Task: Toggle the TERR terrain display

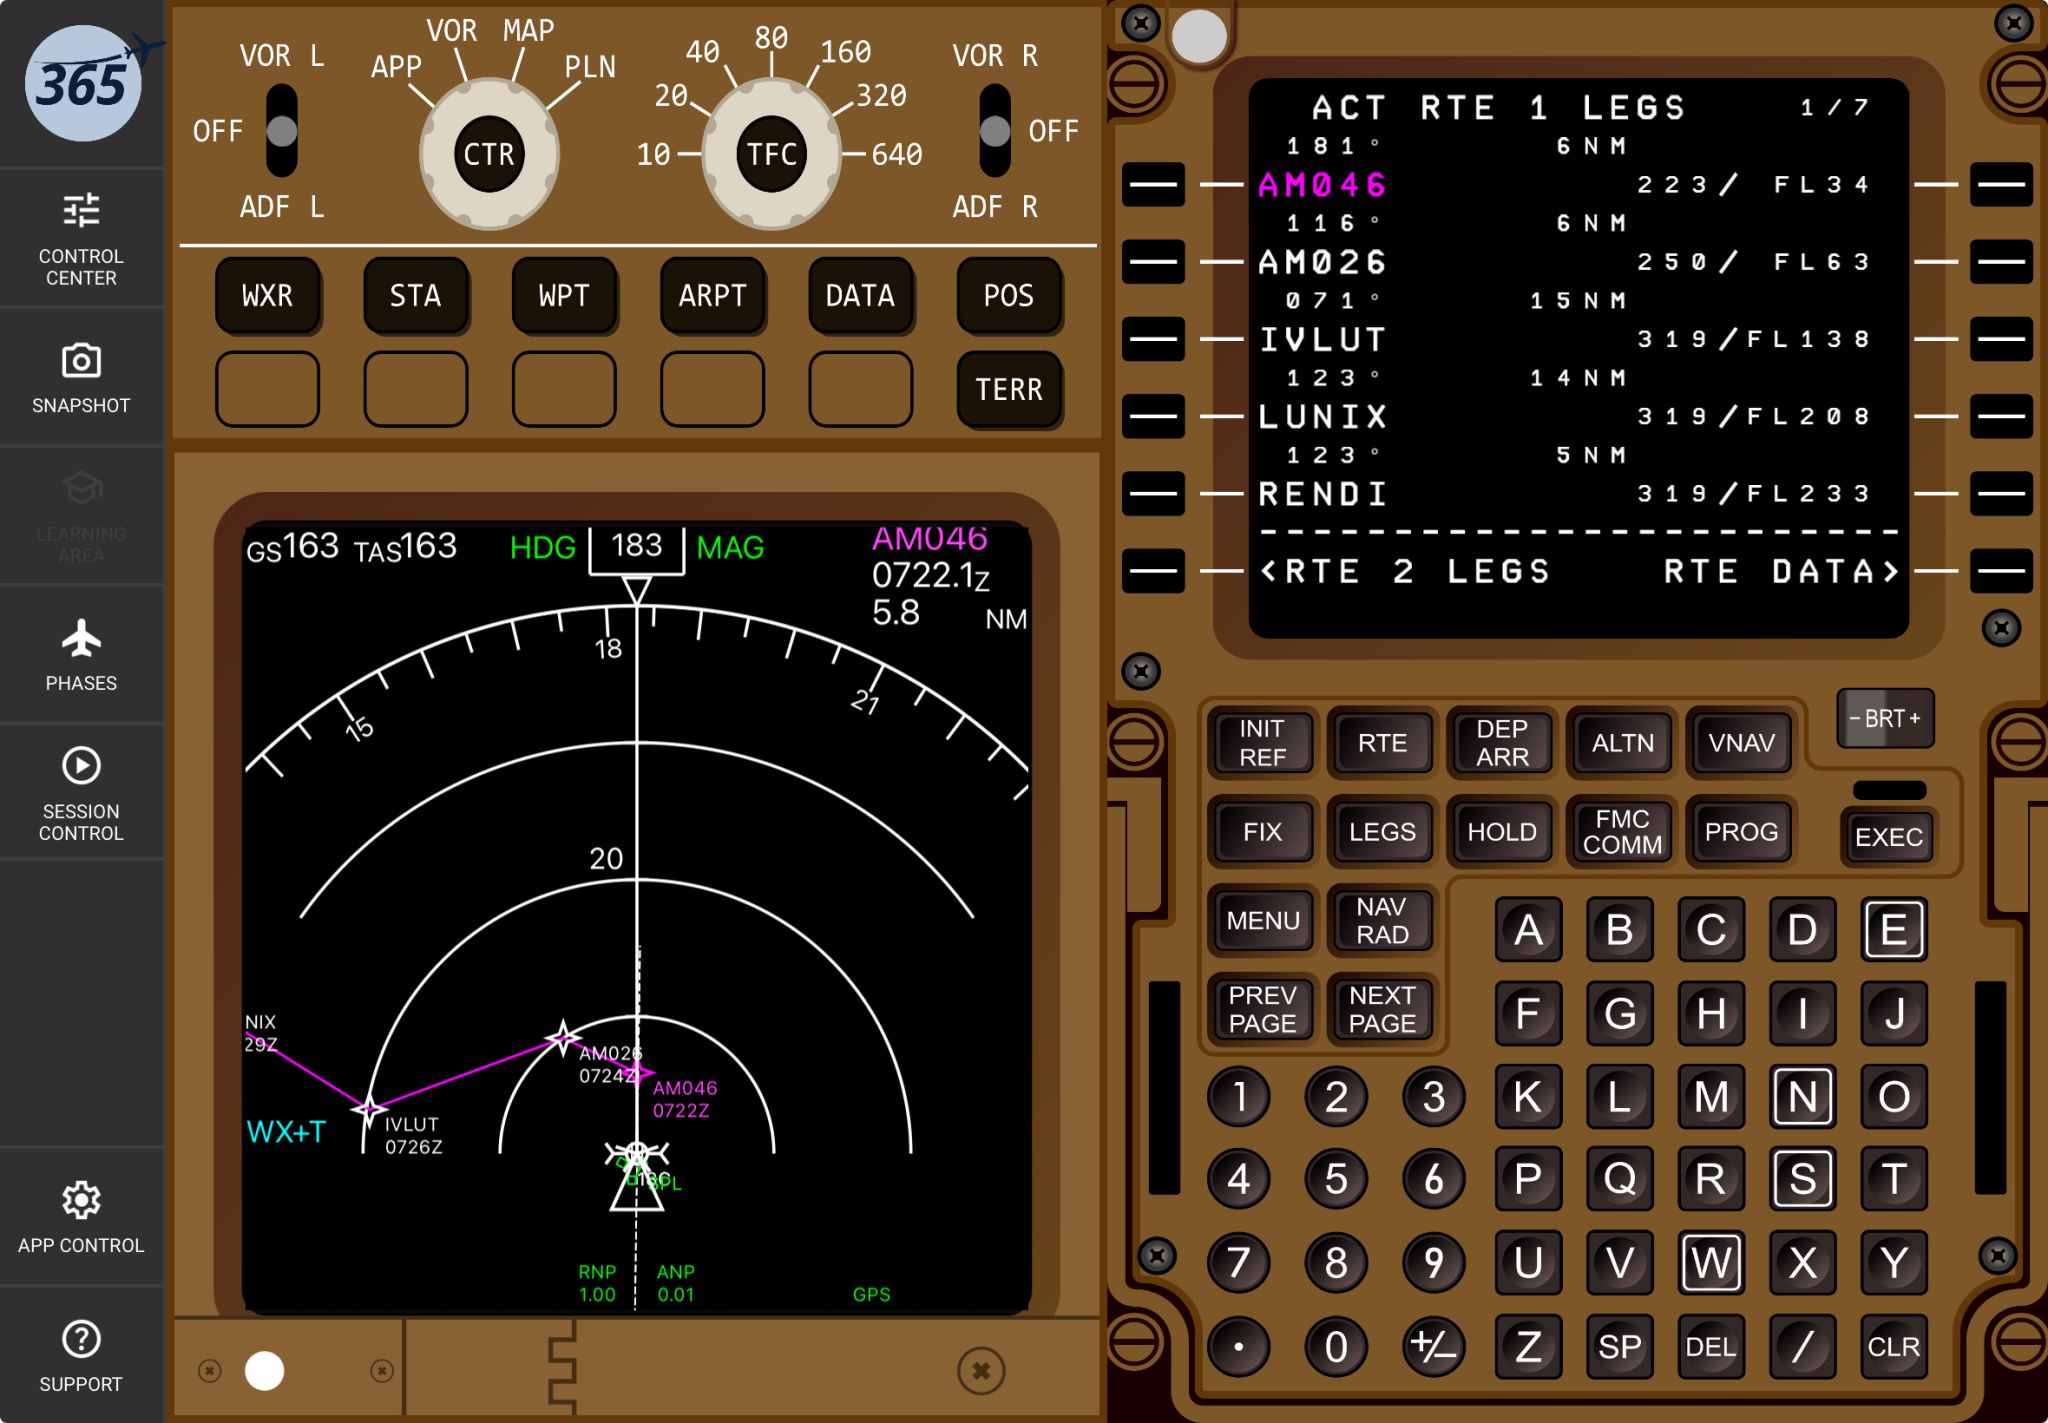Action: click(x=1008, y=389)
